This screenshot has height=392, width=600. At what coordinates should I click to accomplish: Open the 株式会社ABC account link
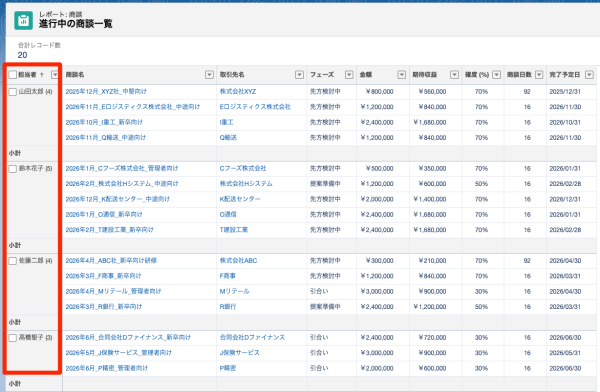point(238,261)
